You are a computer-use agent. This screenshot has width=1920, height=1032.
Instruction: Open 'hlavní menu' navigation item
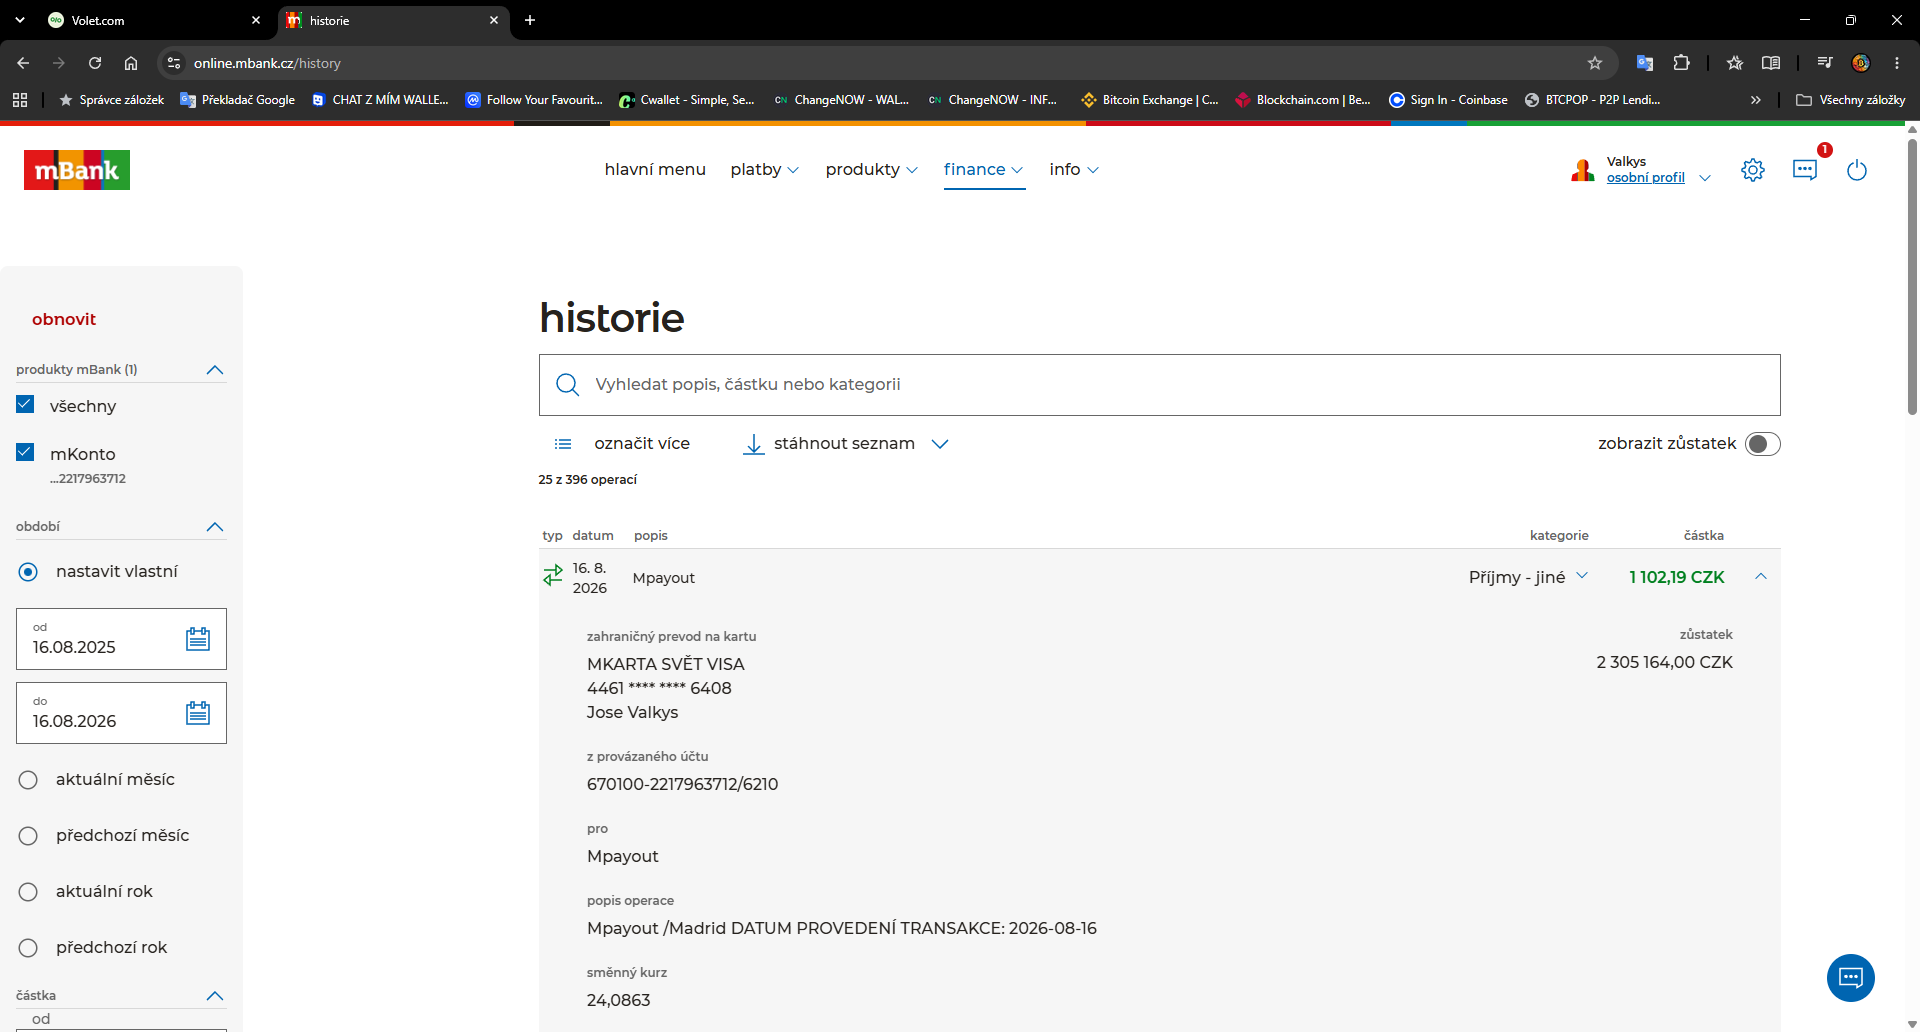tap(655, 170)
